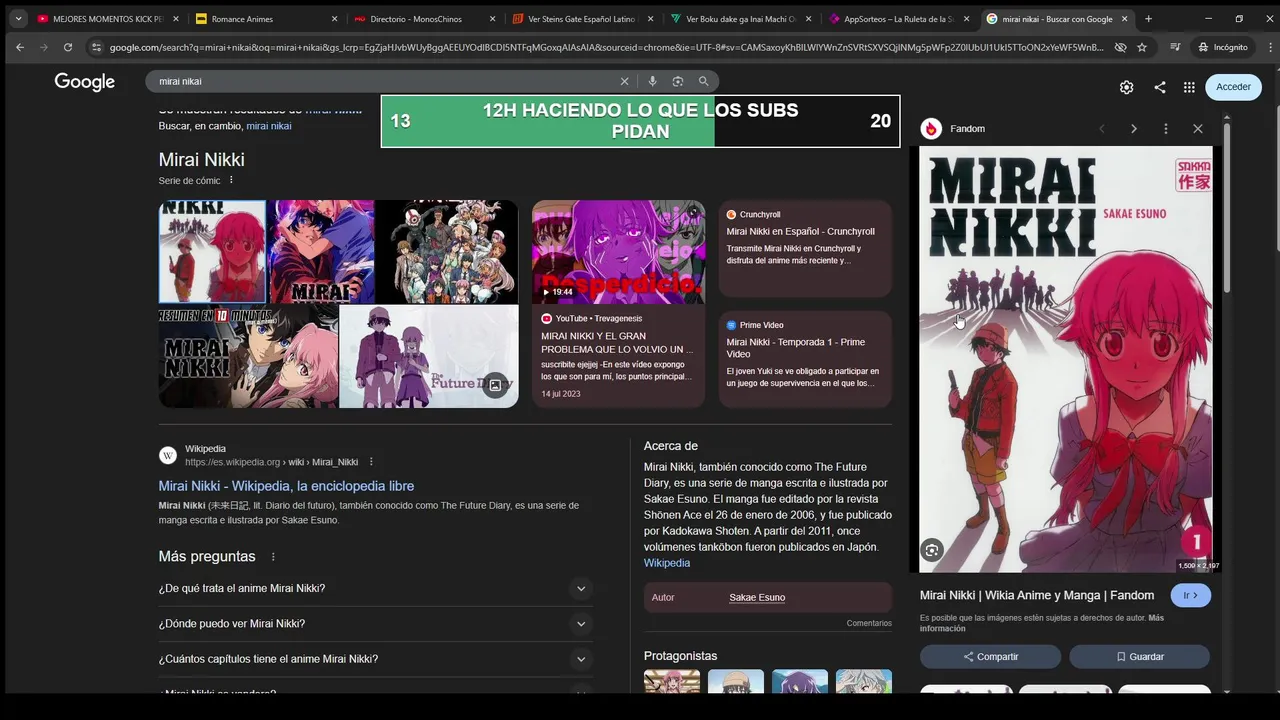Open Mirai Nikki Wikipedia result link
Viewport: 1280px width, 720px height.
(x=286, y=486)
